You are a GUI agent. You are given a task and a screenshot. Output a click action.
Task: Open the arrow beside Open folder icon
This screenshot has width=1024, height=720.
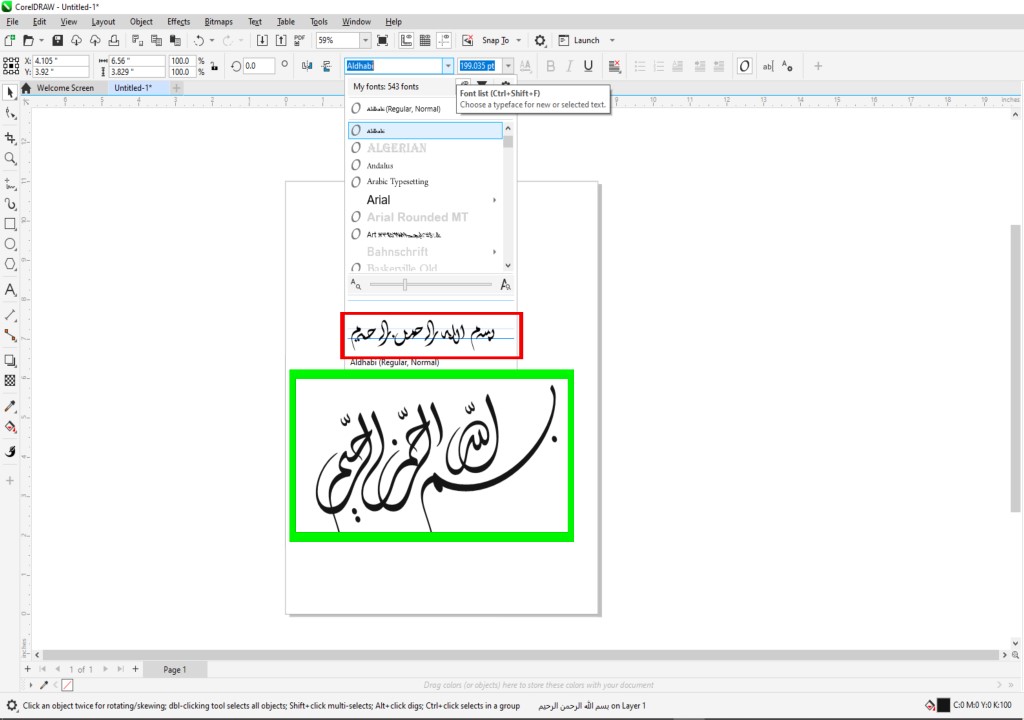(41, 41)
